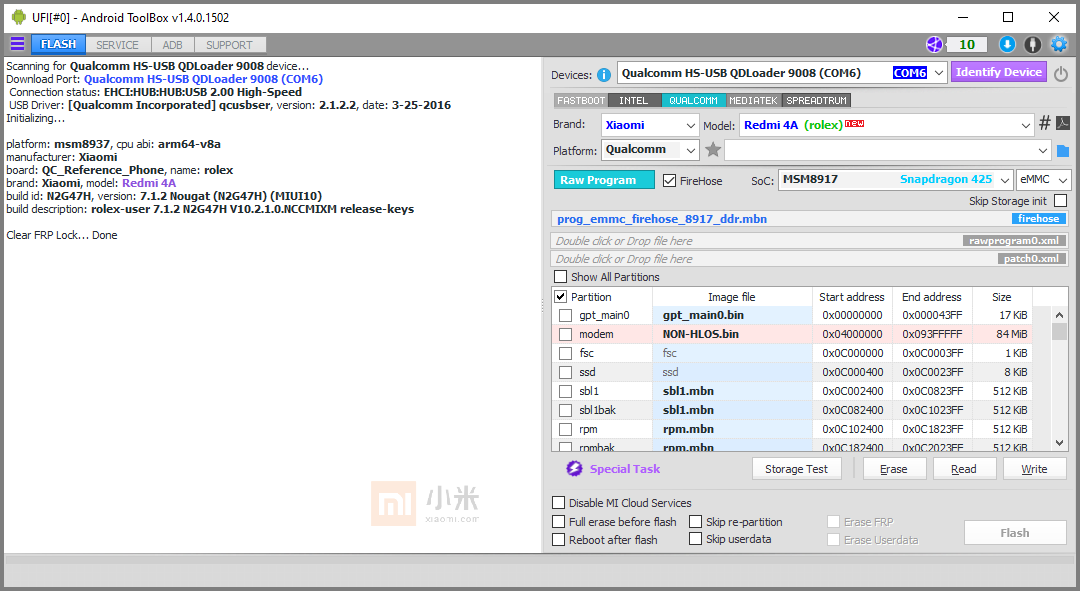The width and height of the screenshot is (1080, 591).
Task: Click the Qualcomm HS-USB QDLoader port link
Action: (x=203, y=79)
